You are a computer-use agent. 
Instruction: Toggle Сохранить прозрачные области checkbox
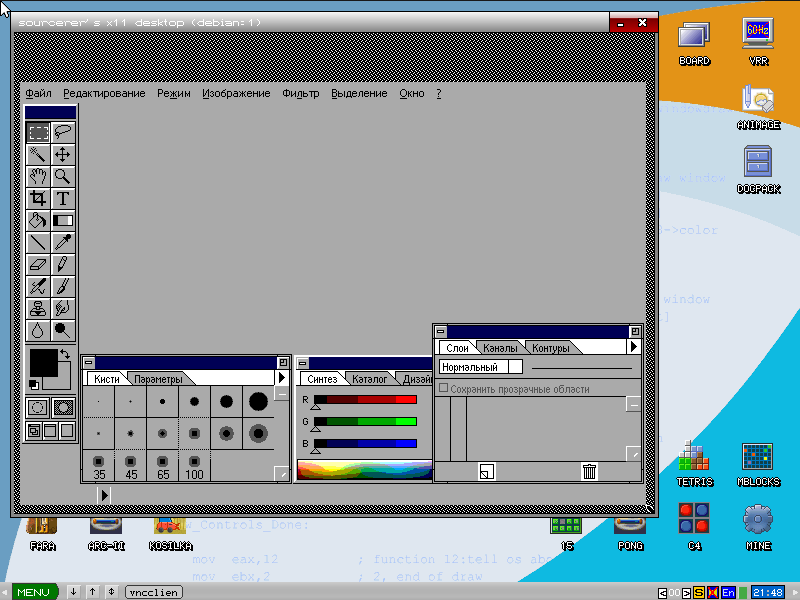point(444,389)
